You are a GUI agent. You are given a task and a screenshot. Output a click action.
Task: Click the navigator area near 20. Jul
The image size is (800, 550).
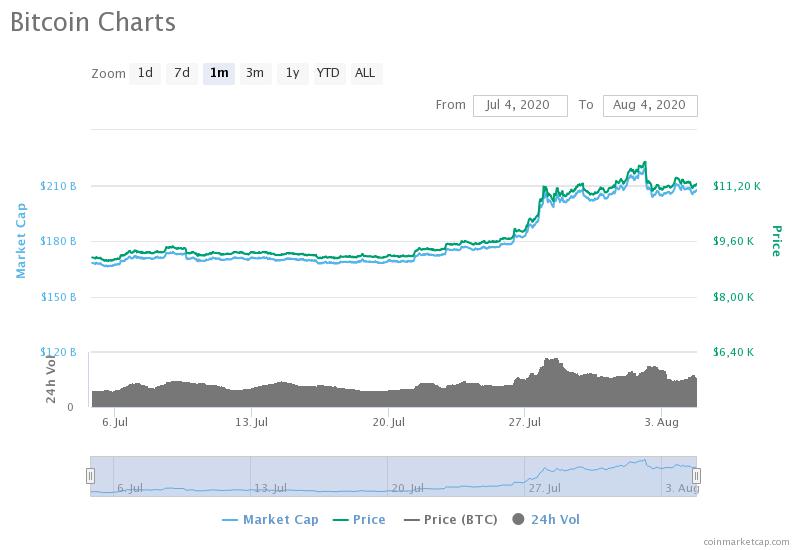click(407, 488)
